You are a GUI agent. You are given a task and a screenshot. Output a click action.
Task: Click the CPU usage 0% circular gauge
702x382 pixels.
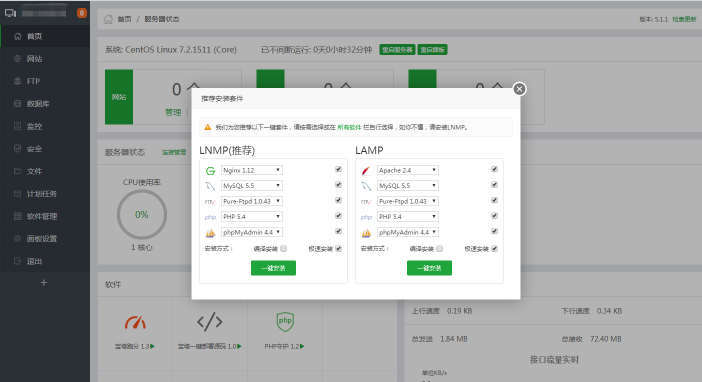pos(142,215)
